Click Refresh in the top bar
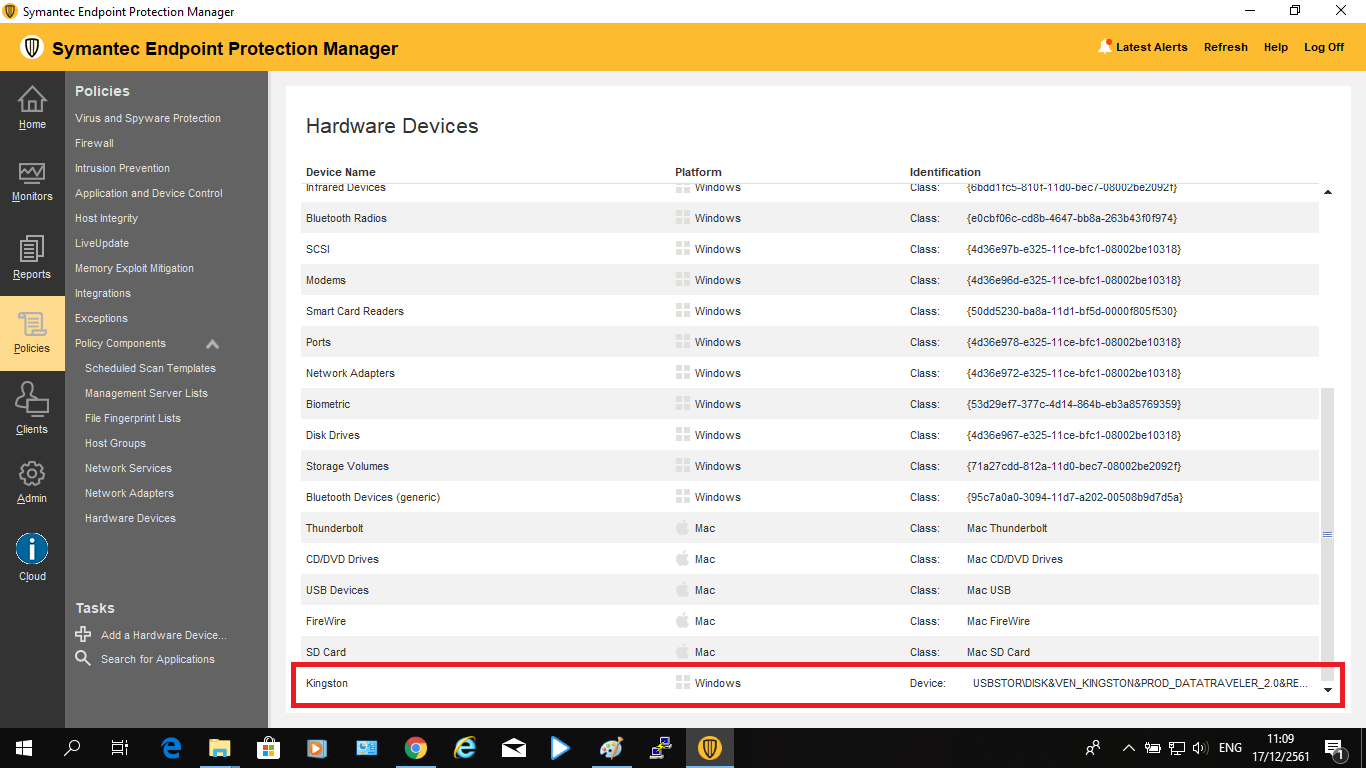This screenshot has height=768, width=1366. [x=1225, y=47]
